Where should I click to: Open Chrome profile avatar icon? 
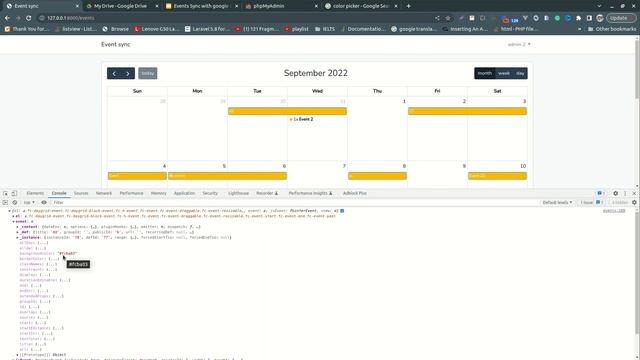pos(600,18)
